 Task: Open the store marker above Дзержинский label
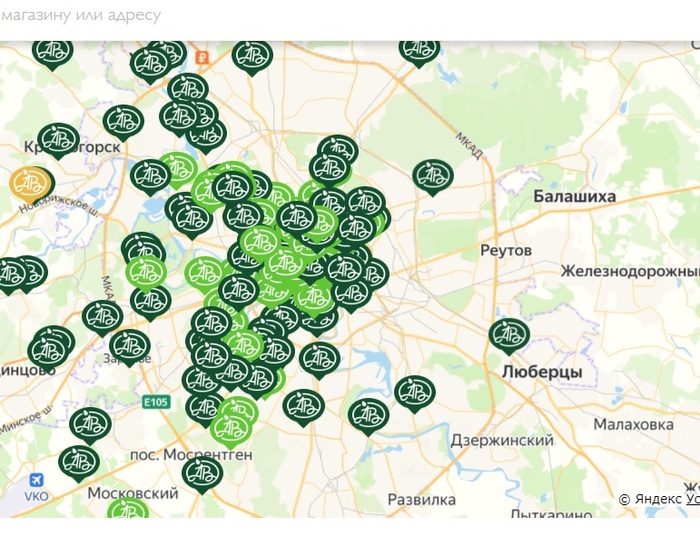coord(414,393)
